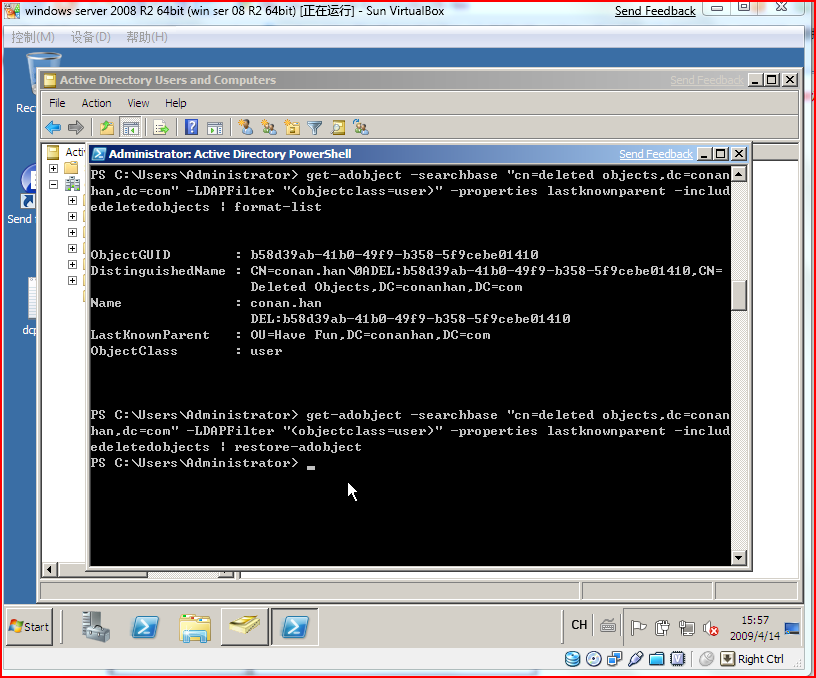The height and width of the screenshot is (678, 816).
Task: Expand the fourth child node under the domain
Action: 72,248
